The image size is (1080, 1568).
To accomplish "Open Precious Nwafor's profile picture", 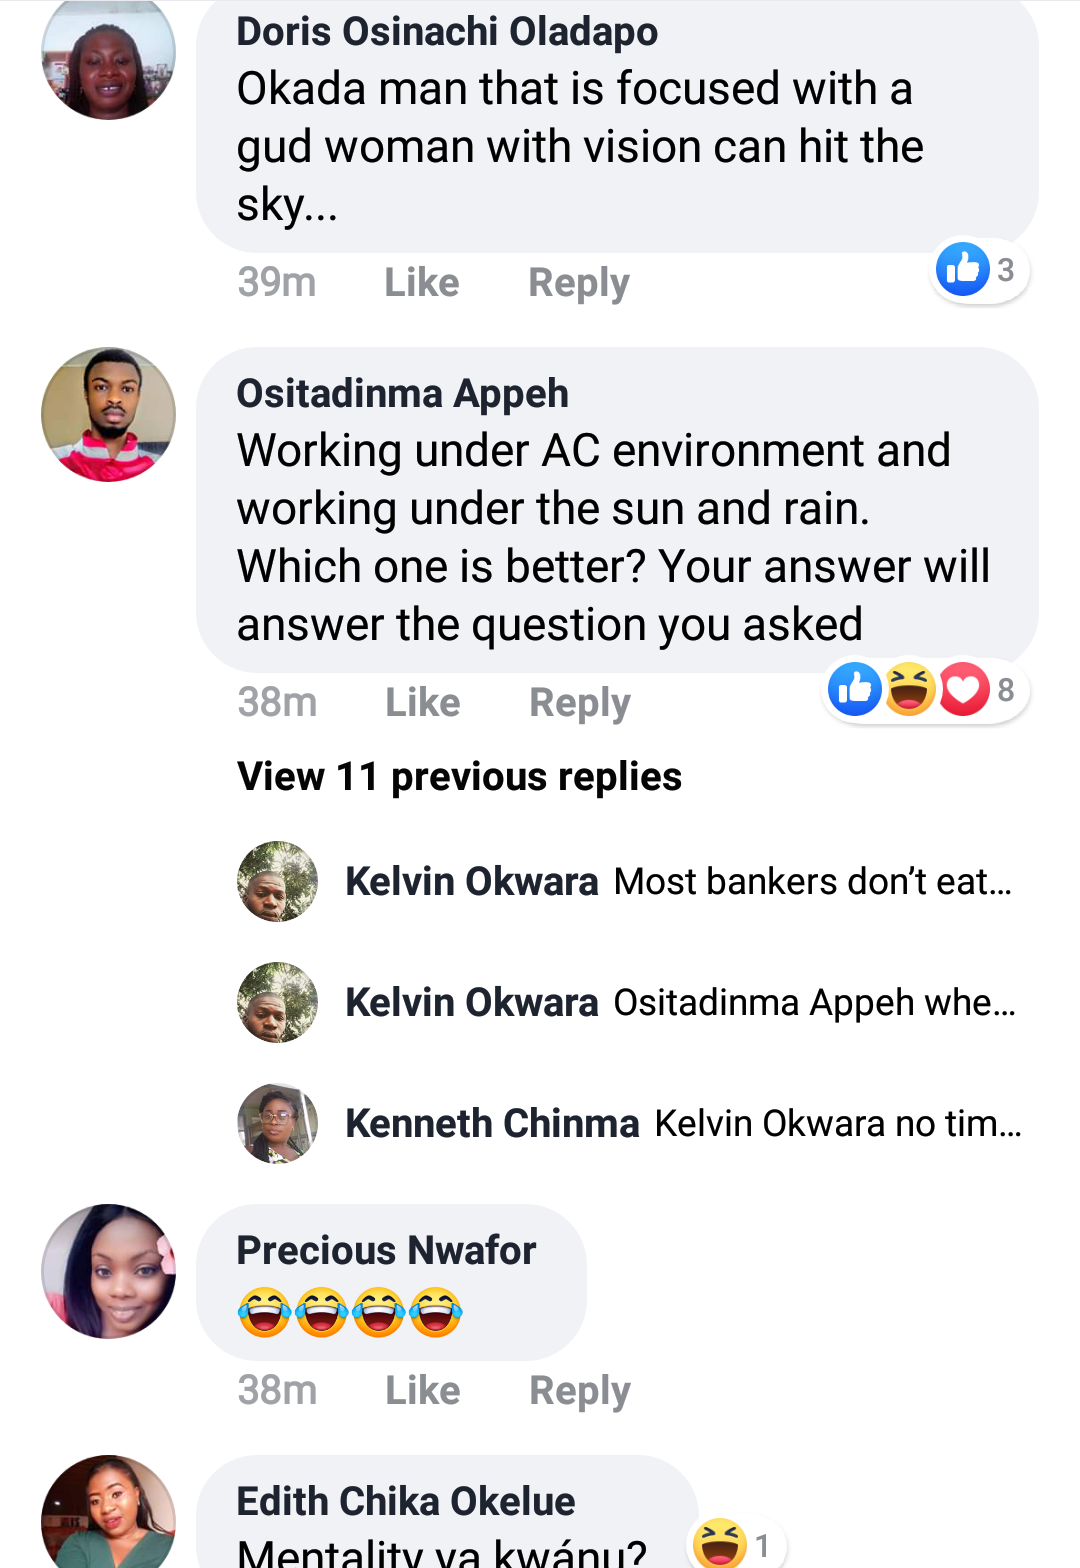I will pyautogui.click(x=108, y=1271).
